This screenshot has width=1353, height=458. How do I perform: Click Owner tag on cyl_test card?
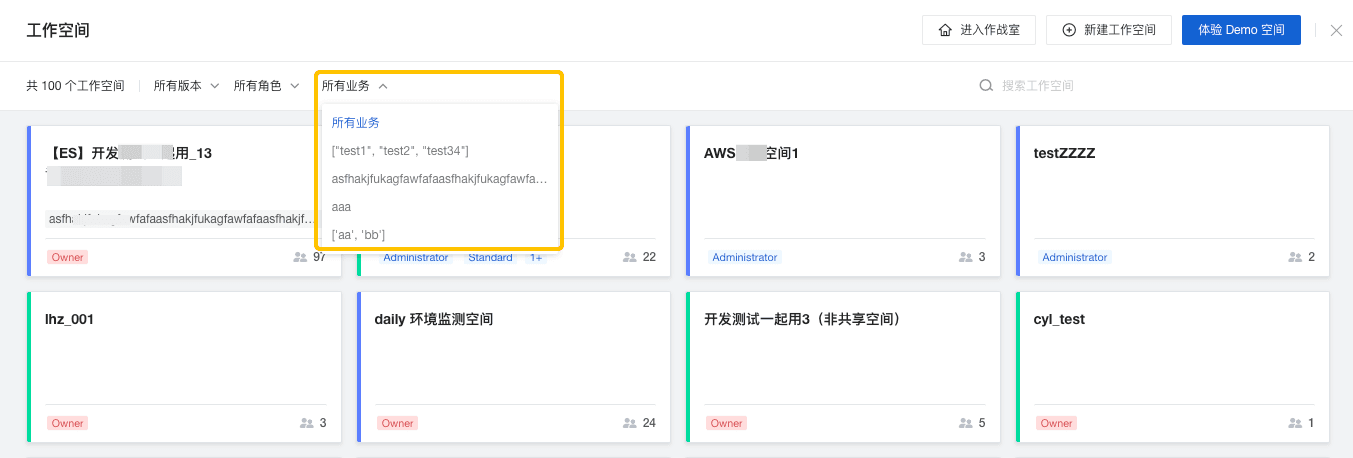pos(1056,423)
